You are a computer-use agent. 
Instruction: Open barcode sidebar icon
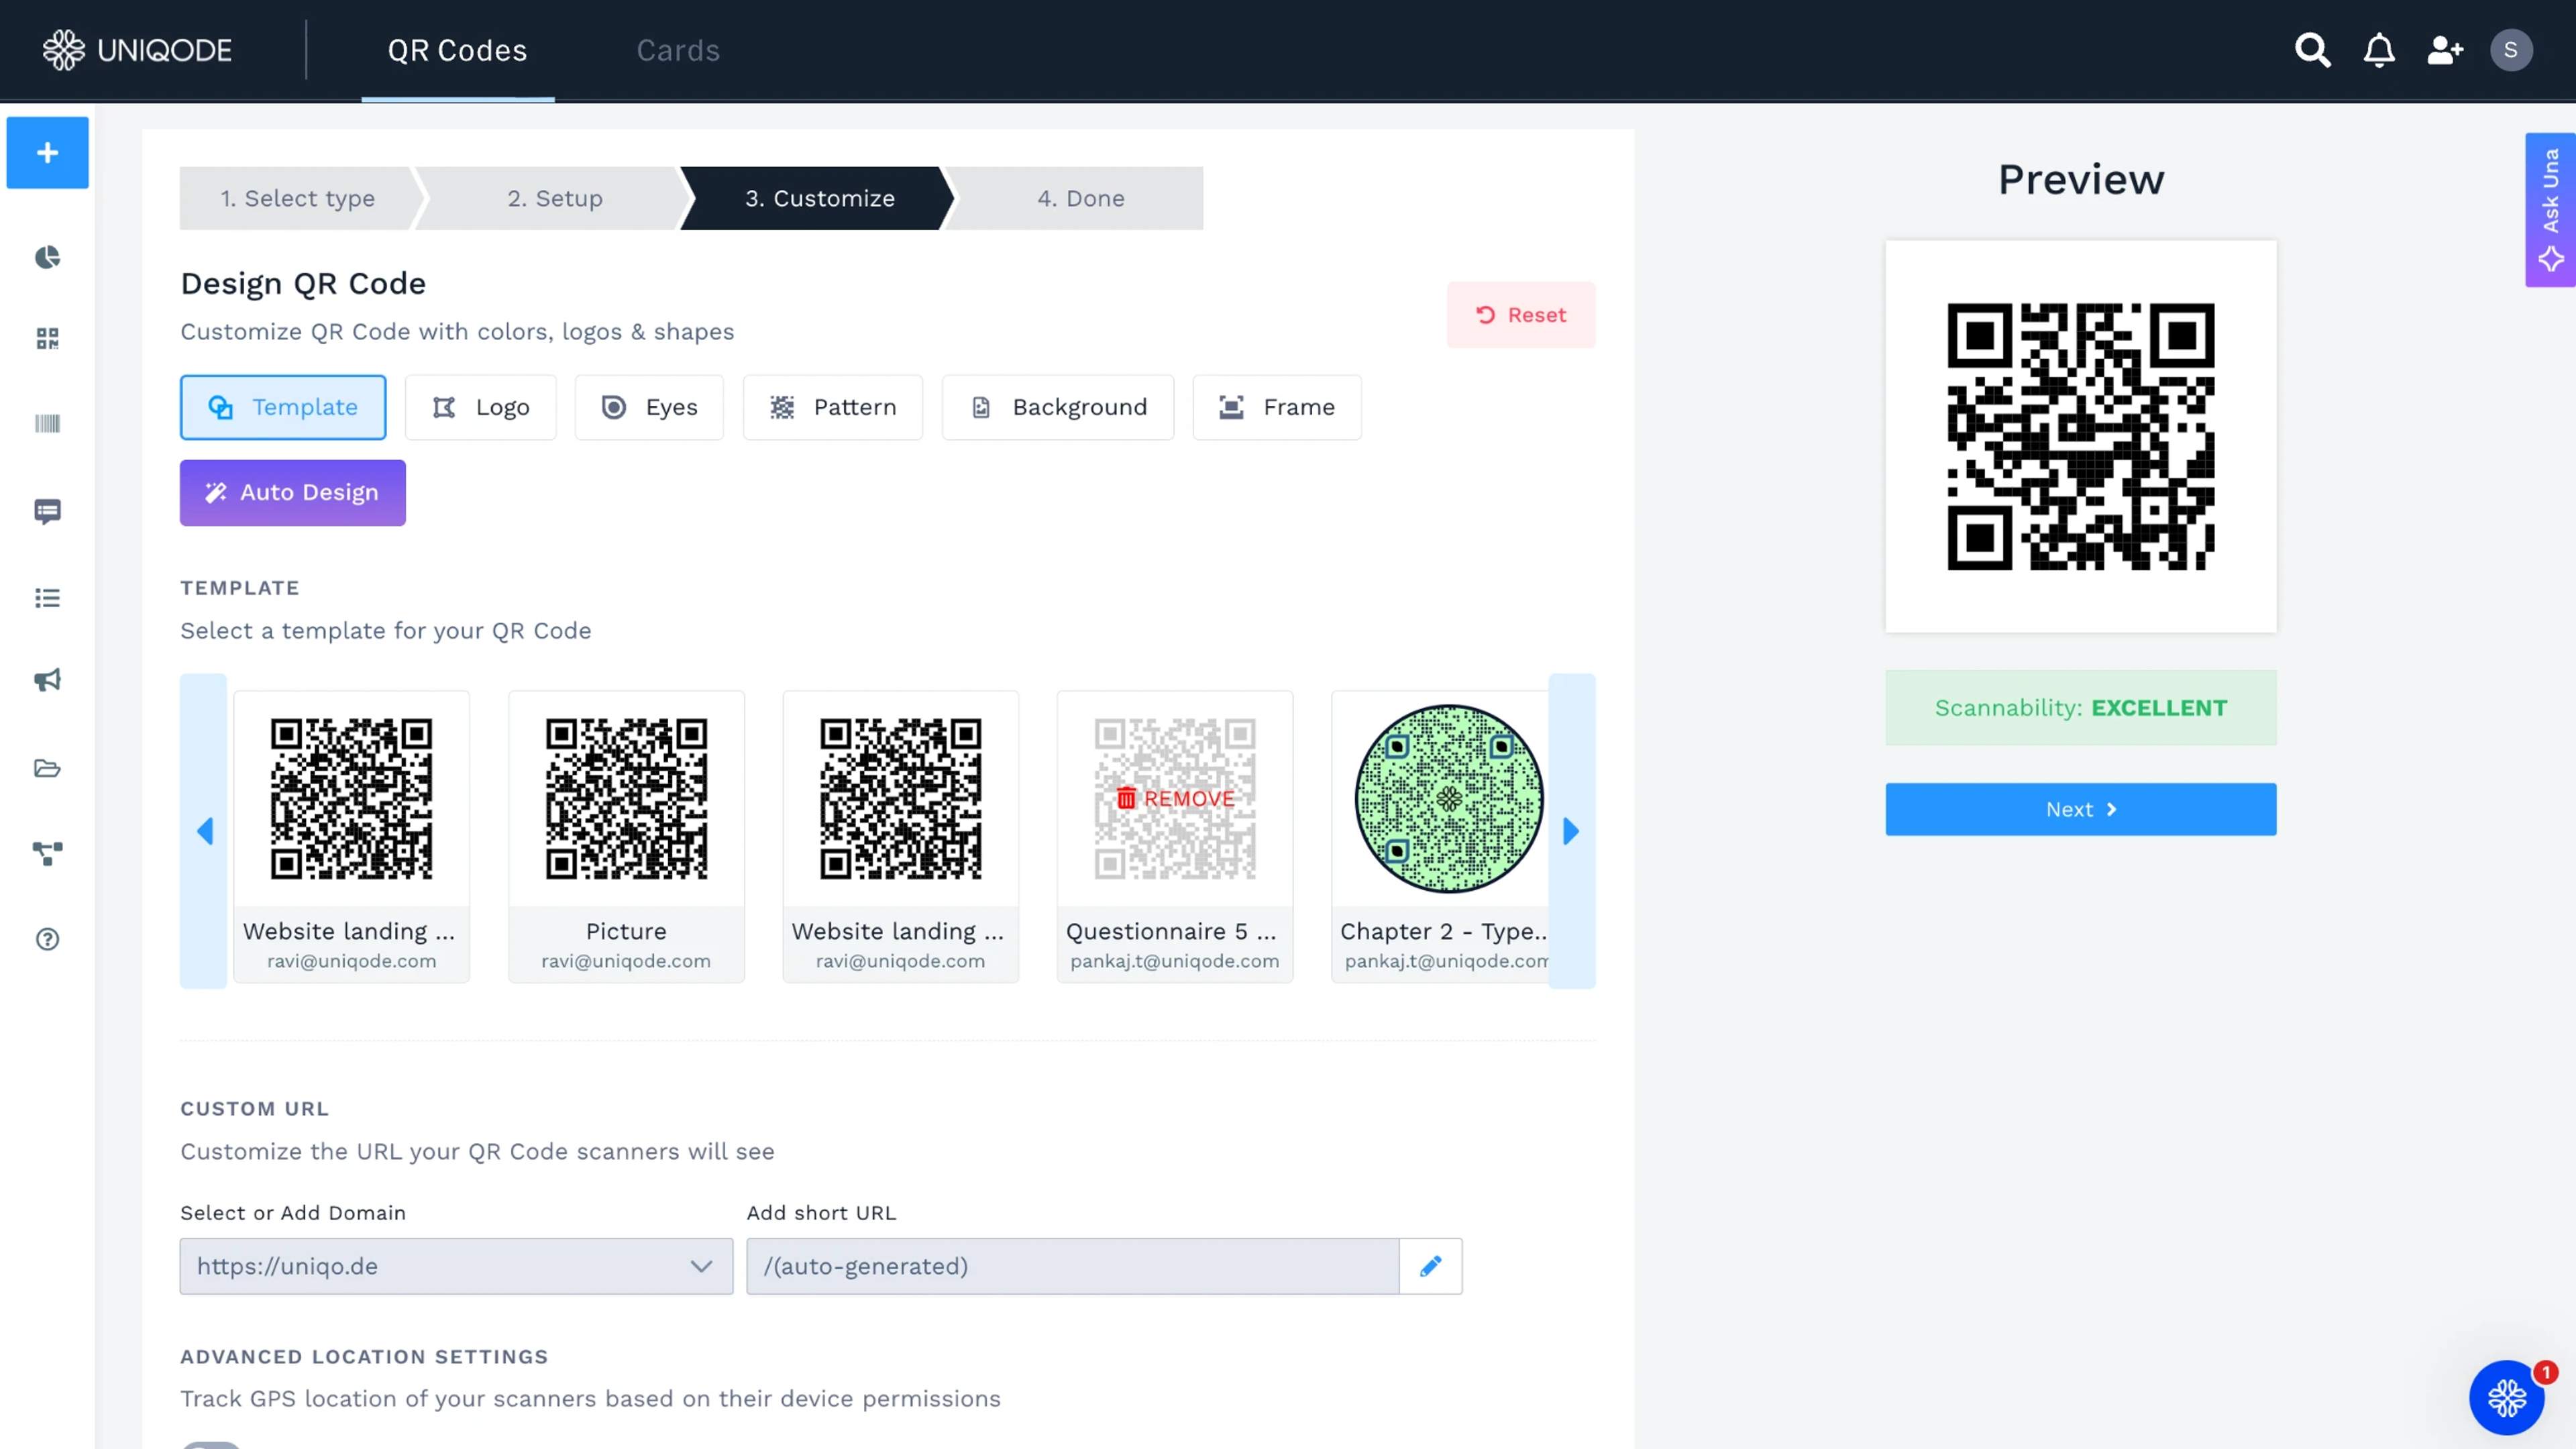click(x=48, y=424)
